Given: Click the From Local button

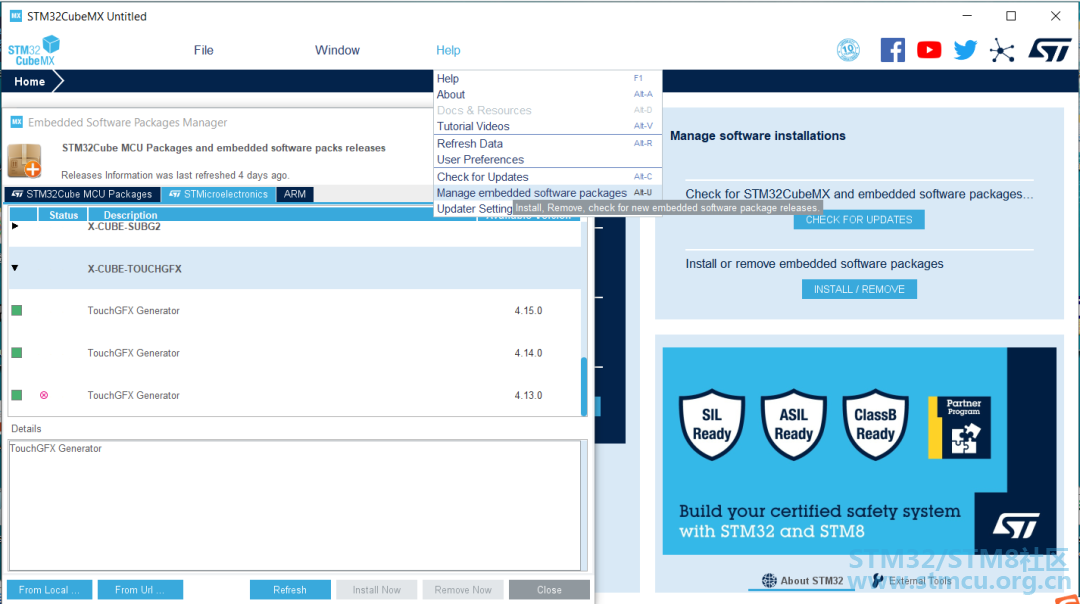Looking at the screenshot, I should tap(49, 590).
